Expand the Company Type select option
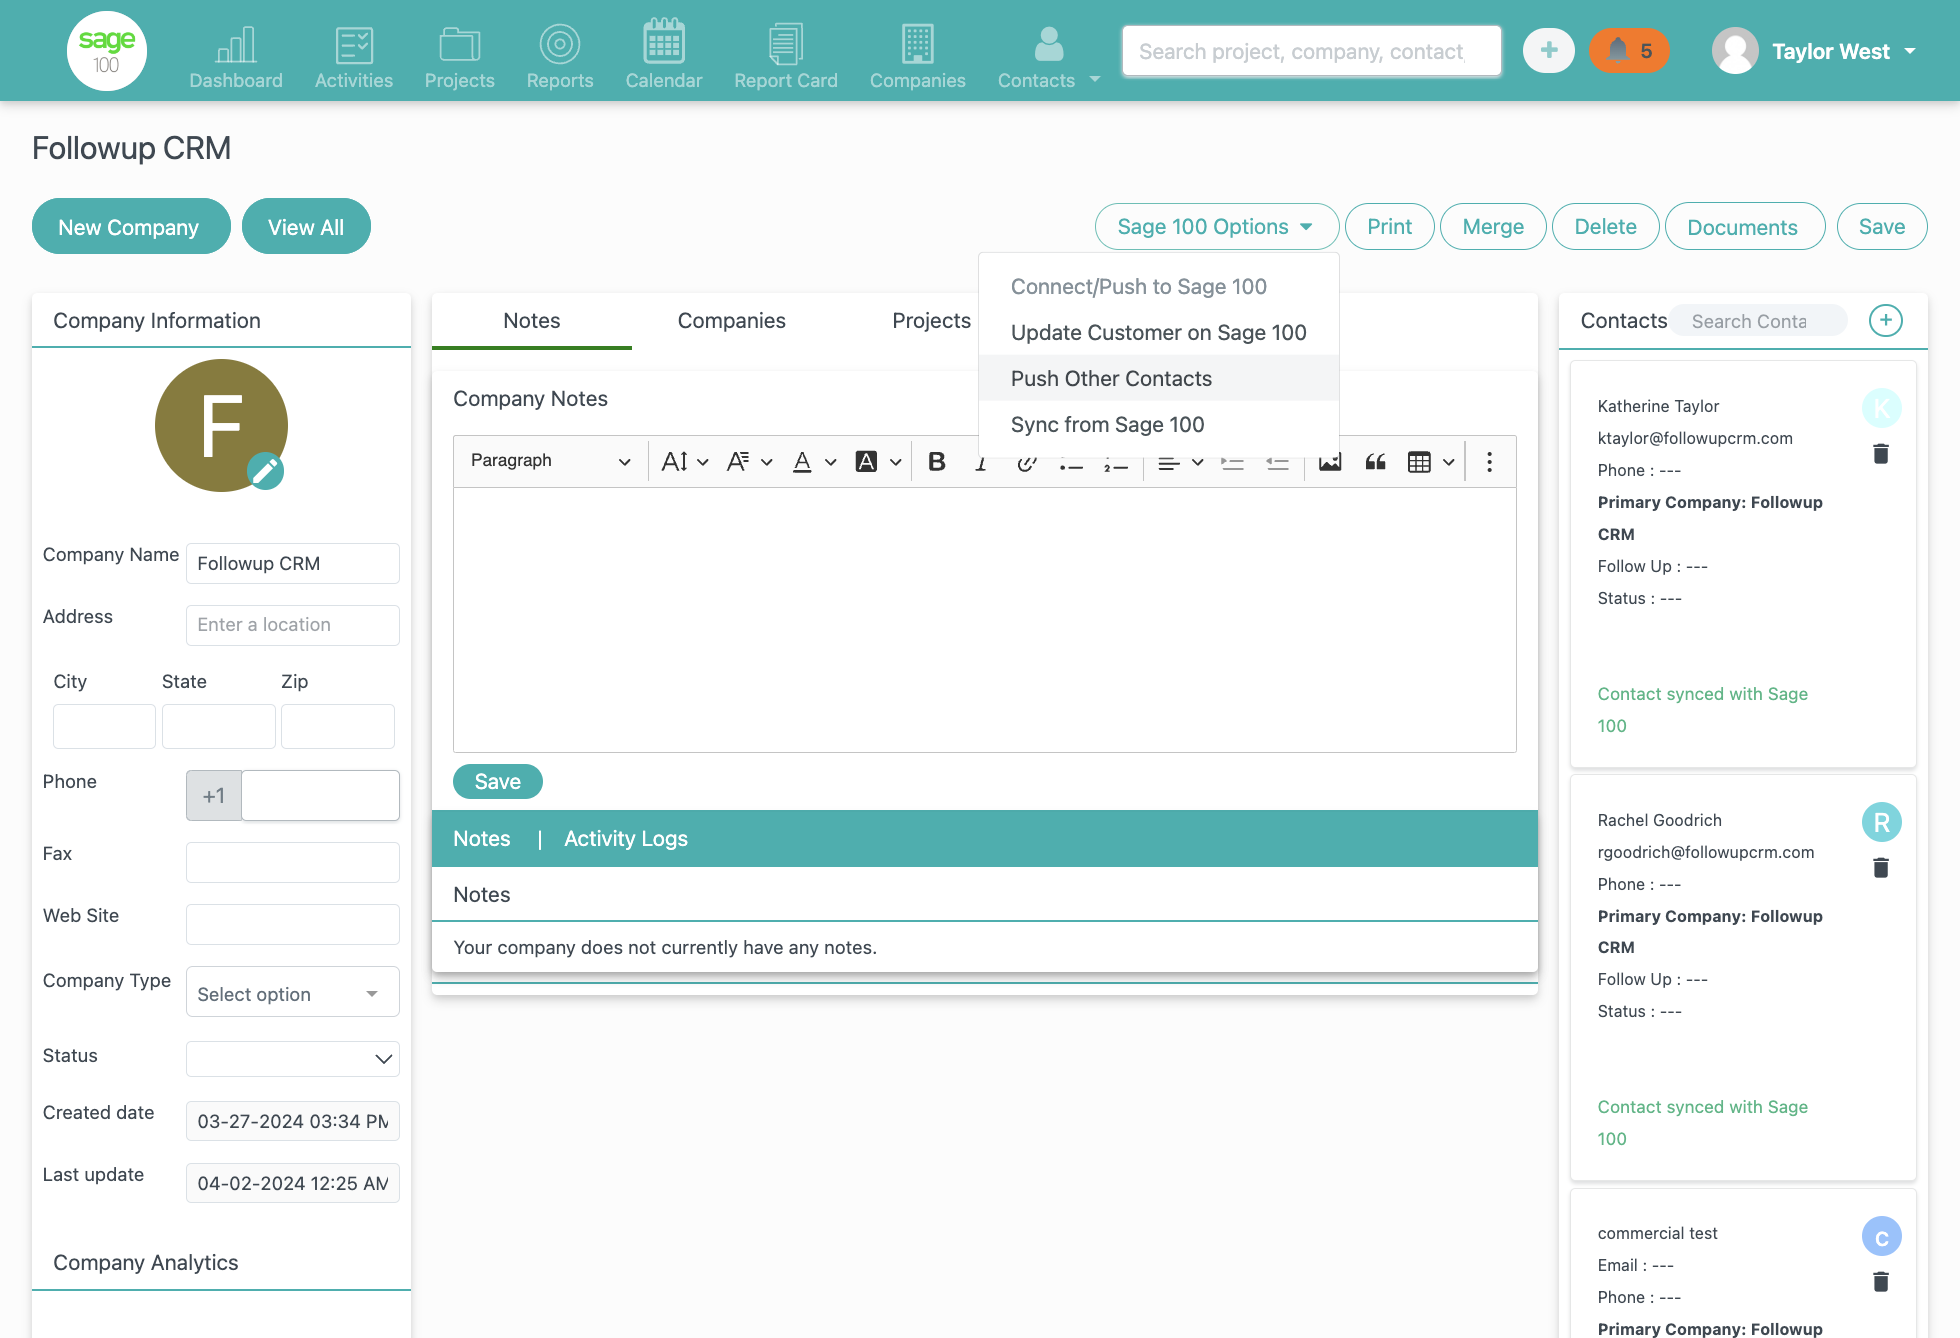1960x1338 pixels. 293,993
